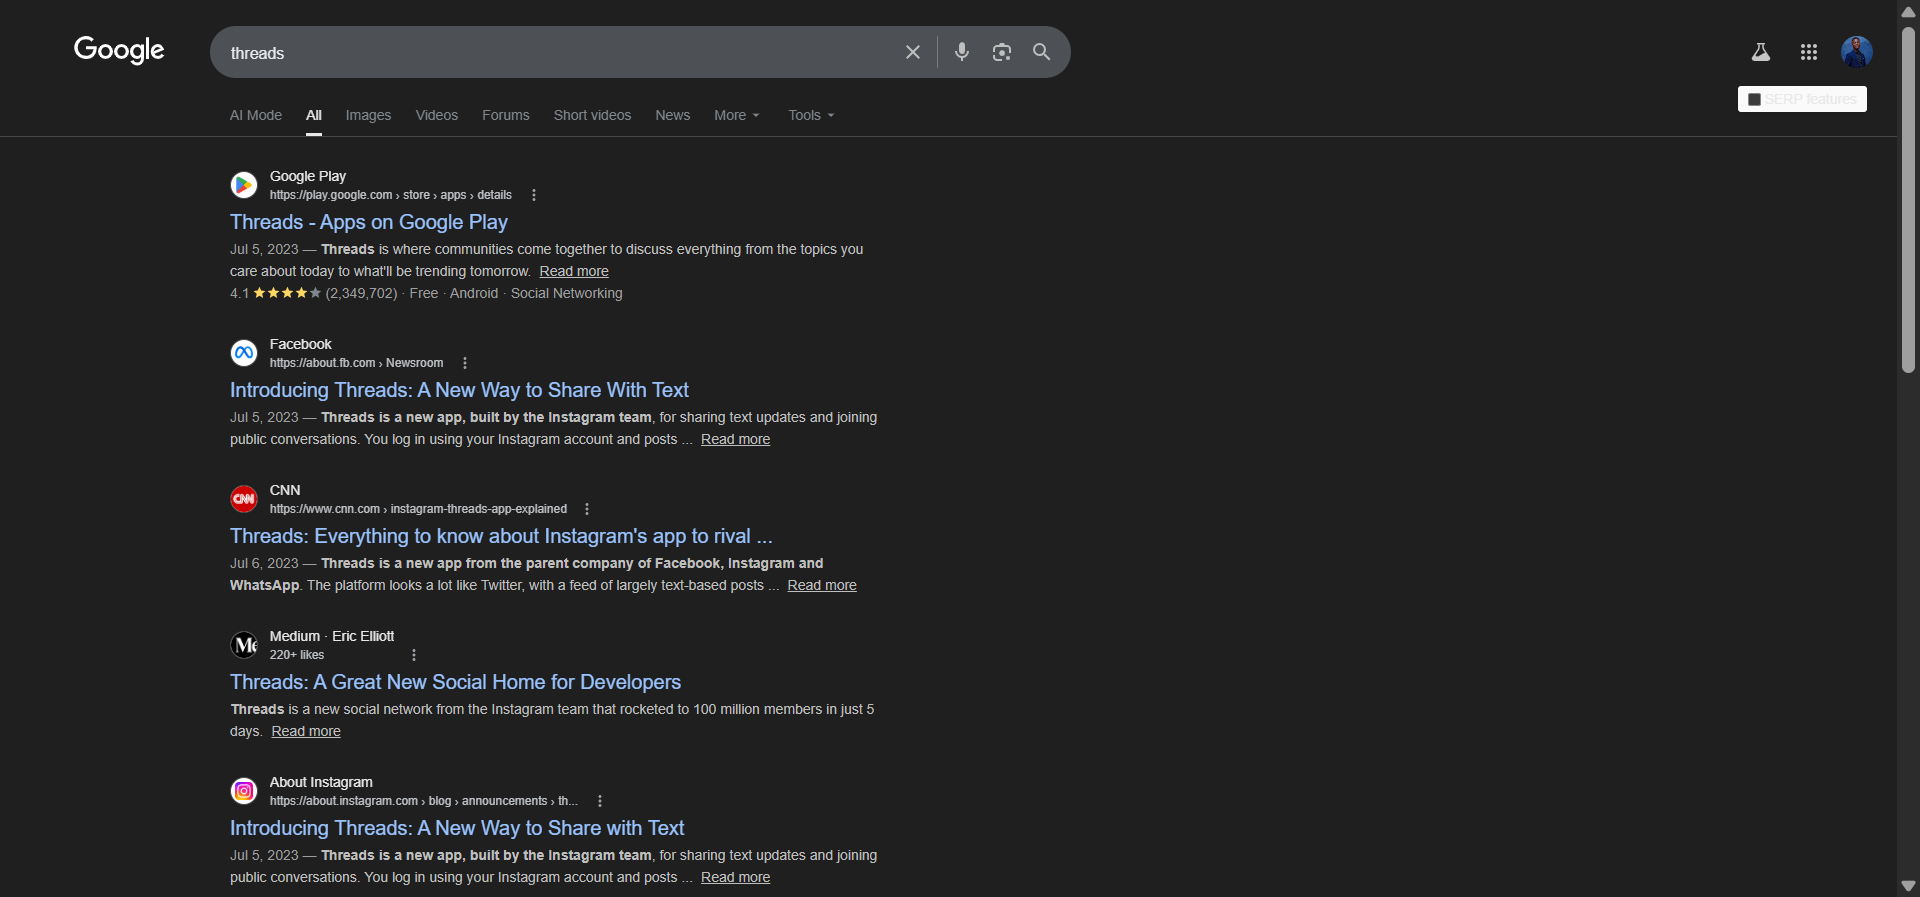
Task: Open the Google account profile avatar
Action: [x=1857, y=52]
